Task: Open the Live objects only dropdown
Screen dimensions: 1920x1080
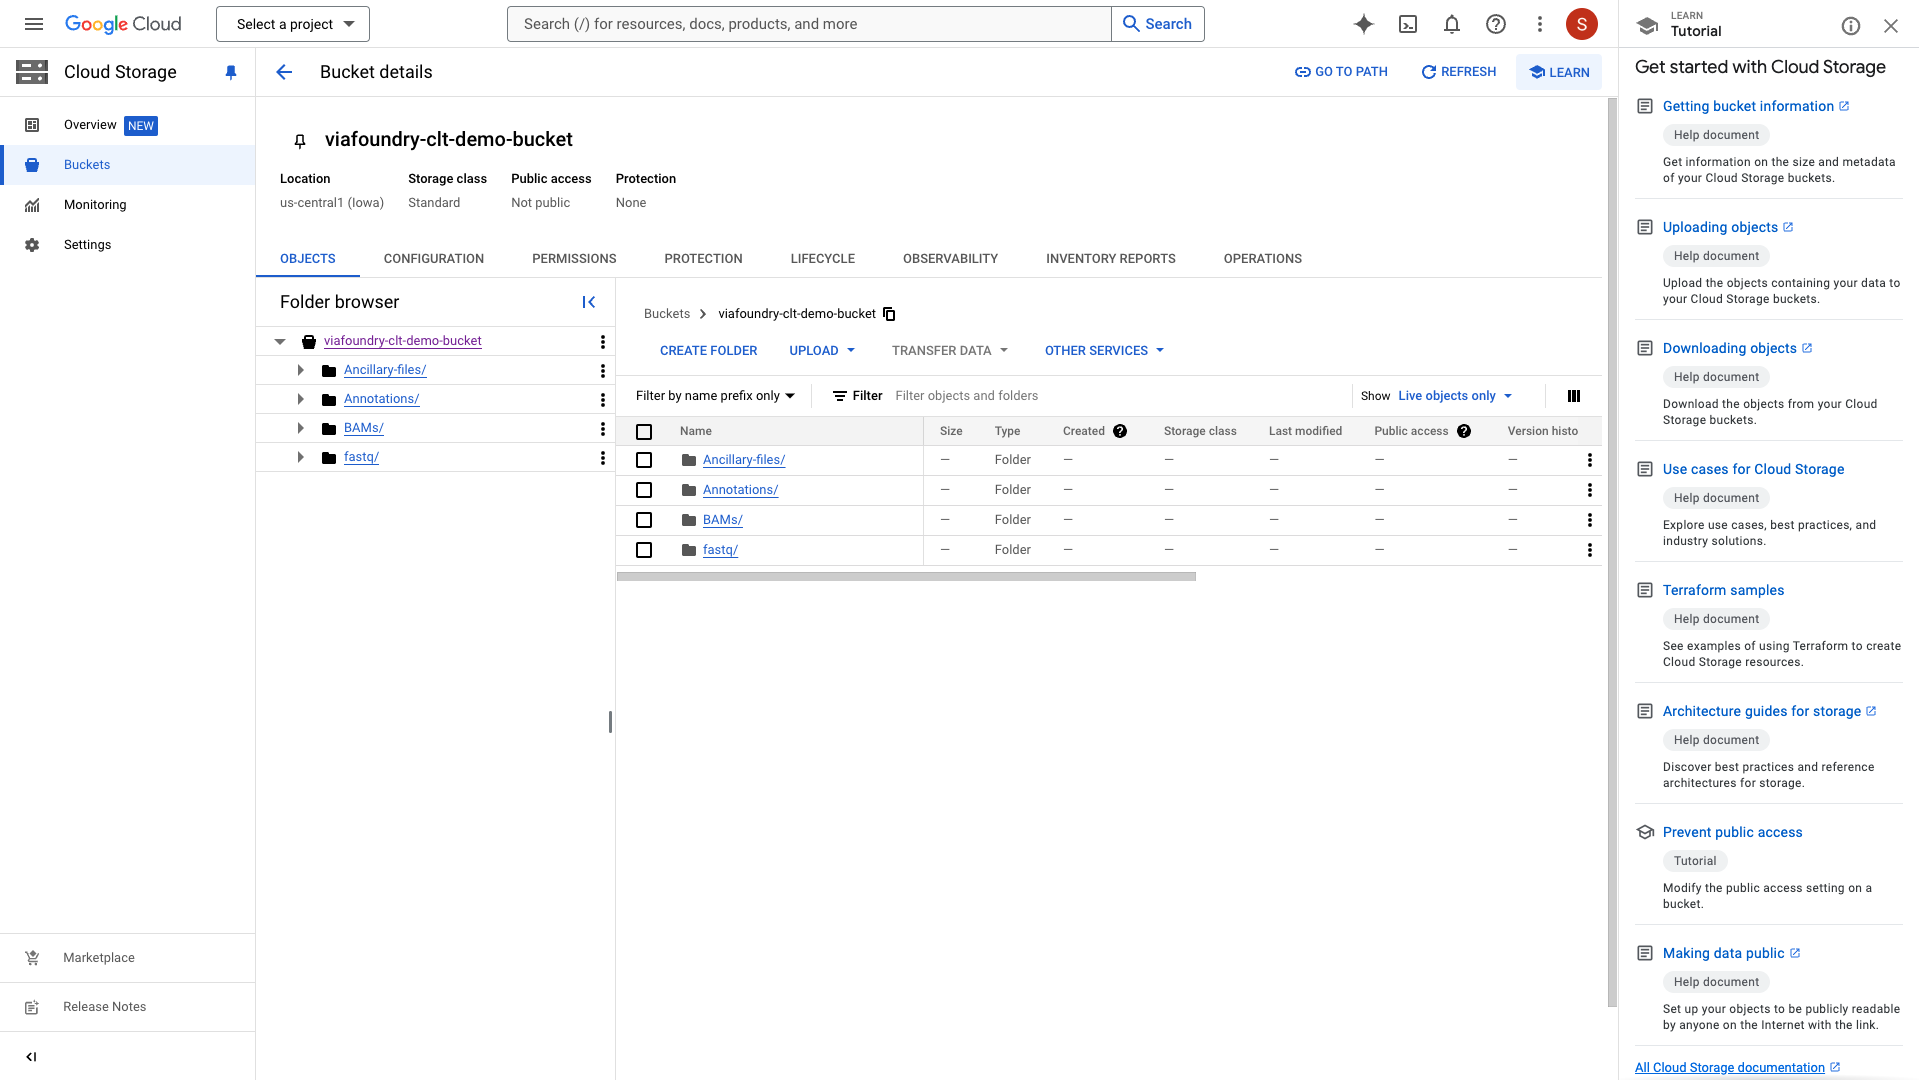Action: (x=1455, y=396)
